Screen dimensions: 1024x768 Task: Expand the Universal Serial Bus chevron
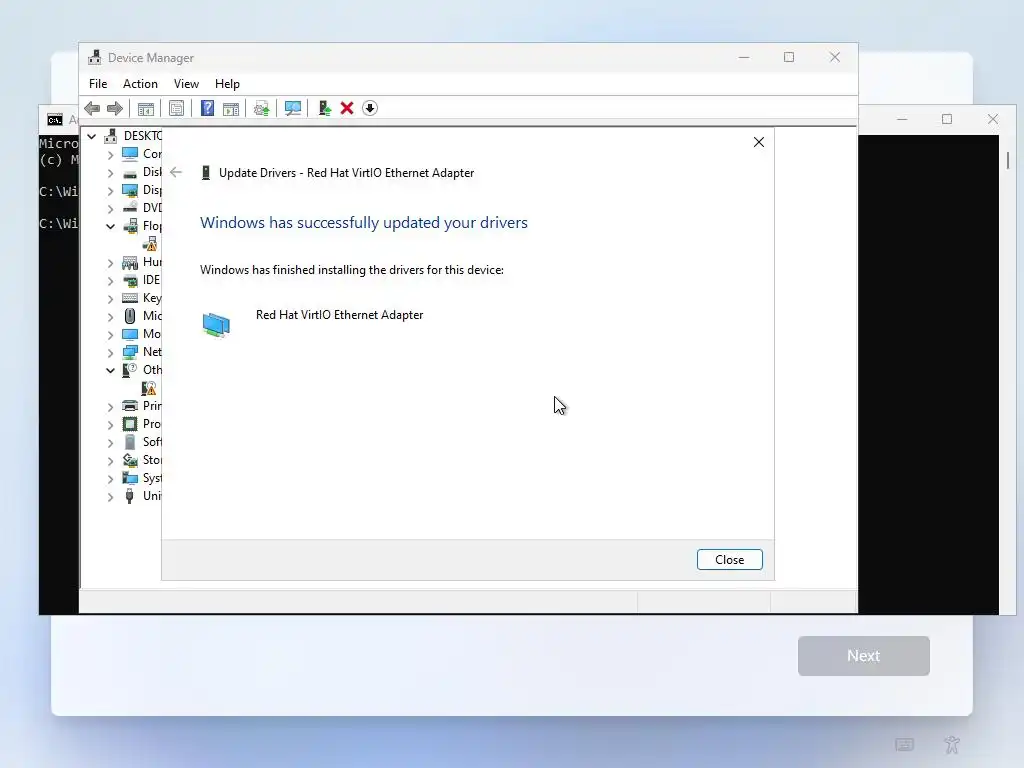(110, 496)
